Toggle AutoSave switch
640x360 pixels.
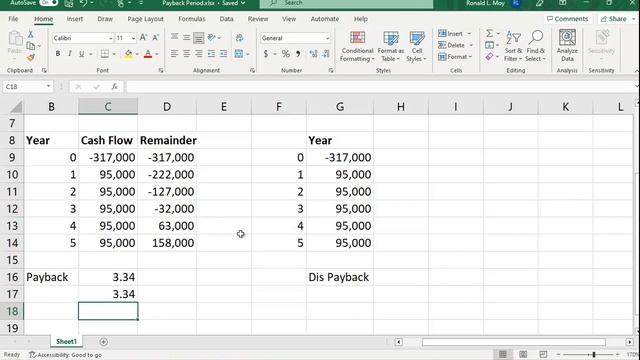(49, 3)
